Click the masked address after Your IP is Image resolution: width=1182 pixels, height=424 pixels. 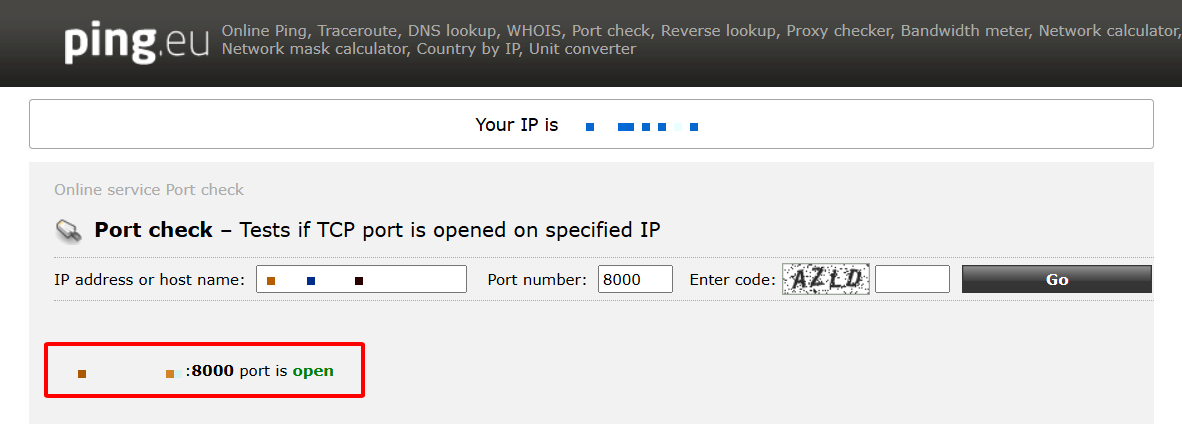point(641,126)
